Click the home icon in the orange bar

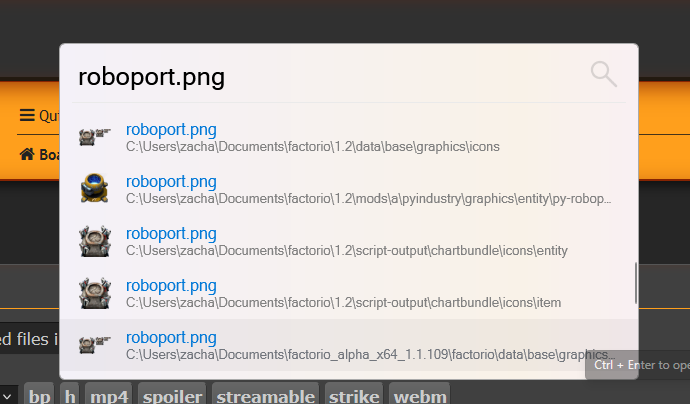[27, 154]
